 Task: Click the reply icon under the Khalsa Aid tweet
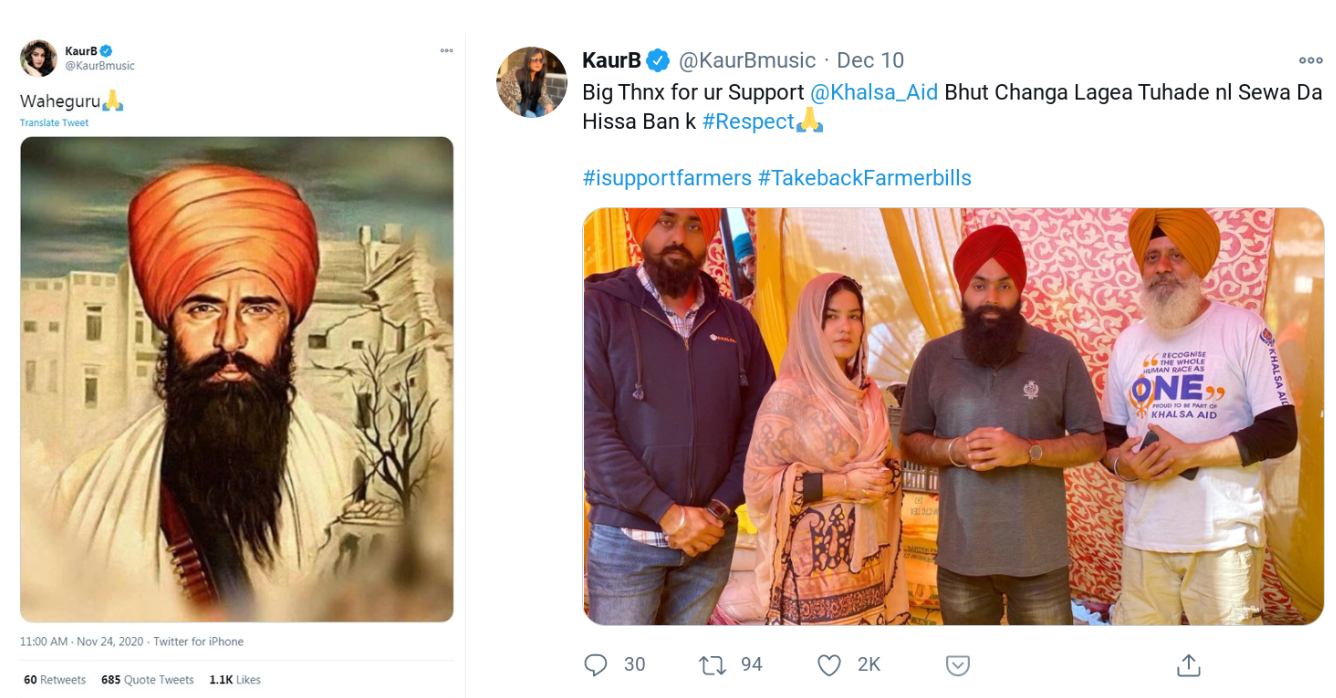(595, 665)
